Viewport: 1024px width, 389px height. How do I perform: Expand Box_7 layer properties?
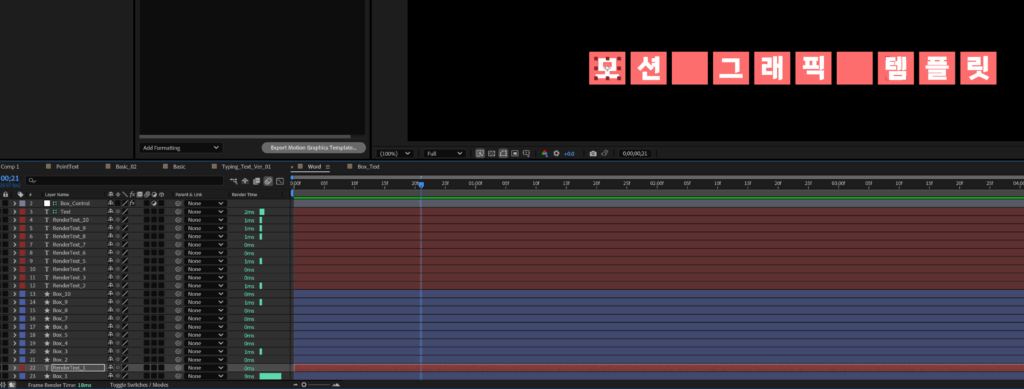14,319
